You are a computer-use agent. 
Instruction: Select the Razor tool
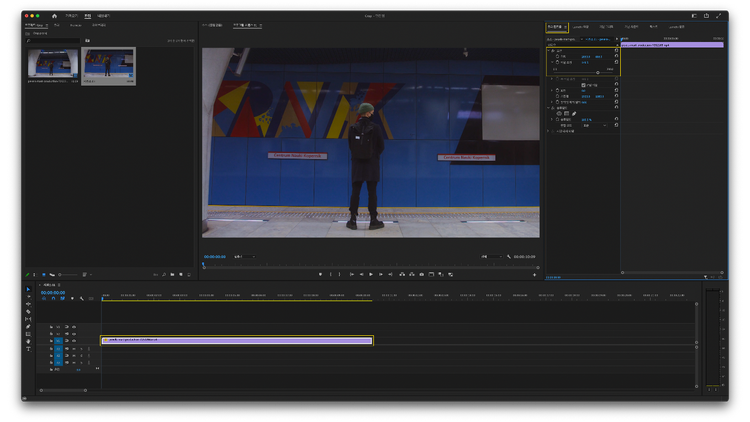click(28, 312)
